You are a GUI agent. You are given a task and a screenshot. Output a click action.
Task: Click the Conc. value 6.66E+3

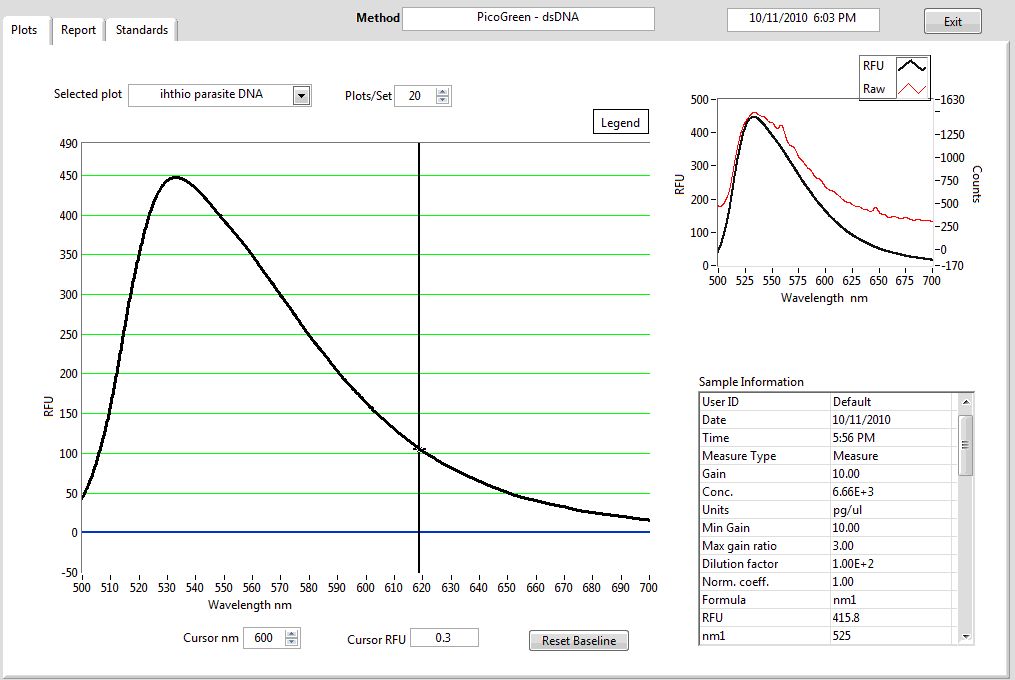click(853, 492)
